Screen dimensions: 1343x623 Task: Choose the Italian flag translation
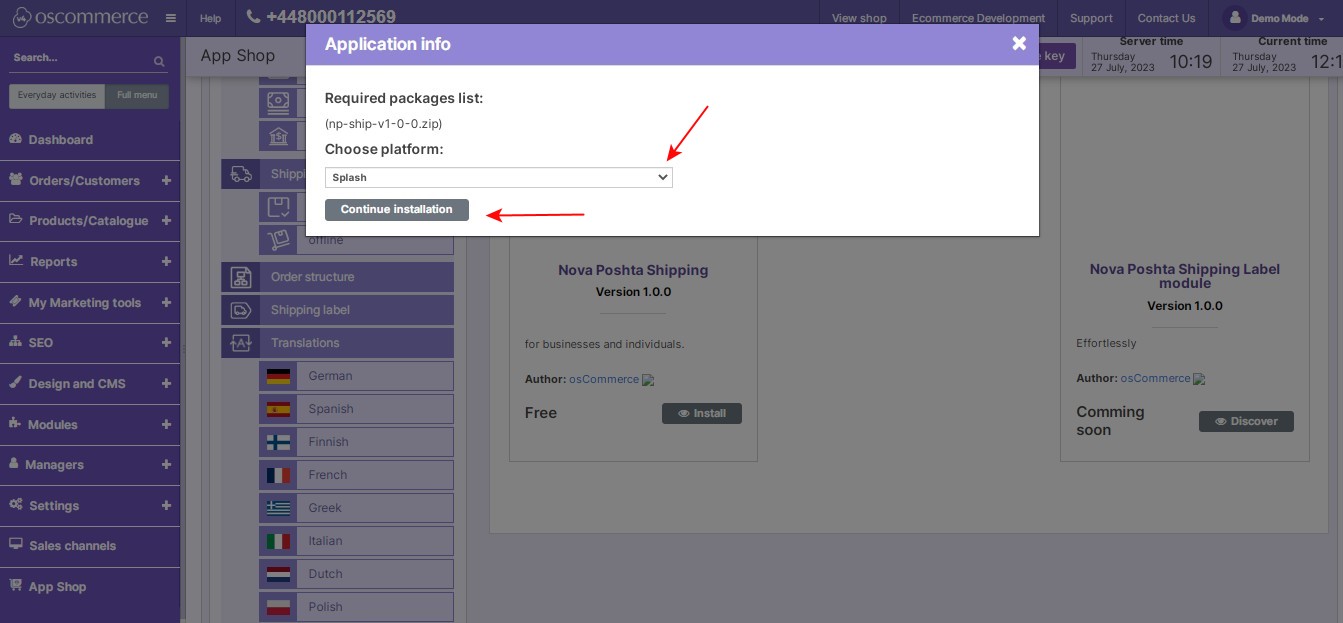pos(356,541)
